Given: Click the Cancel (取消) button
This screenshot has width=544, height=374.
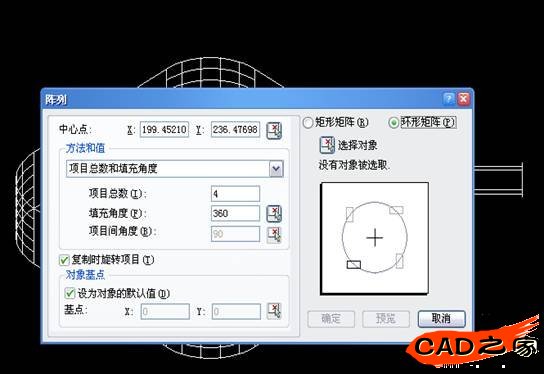Looking at the screenshot, I should pyautogui.click(x=441, y=319).
